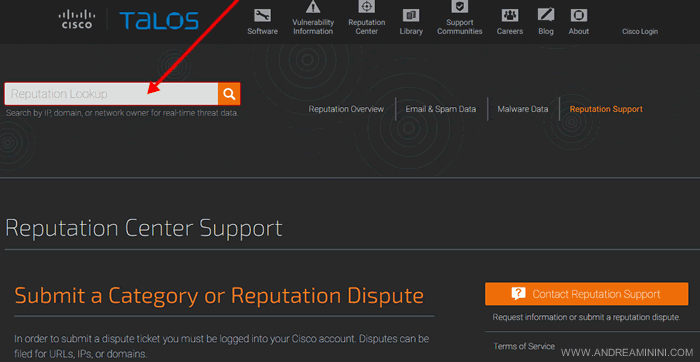Click the Support Communities shield icon
Viewport: 700px width, 362px height.
[459, 7]
